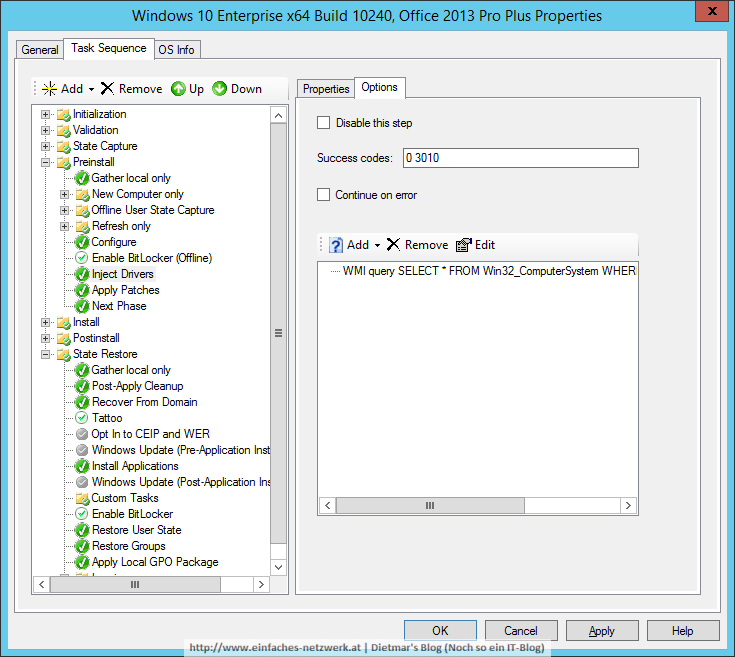Click the State Restore folder icon
The width and height of the screenshot is (735, 657).
pyautogui.click(x=64, y=354)
